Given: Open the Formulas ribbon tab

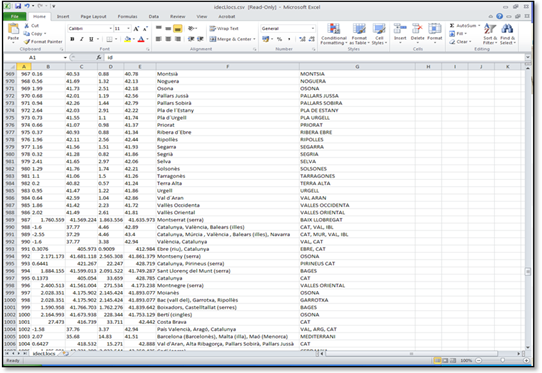Looking at the screenshot, I should (x=127, y=16).
